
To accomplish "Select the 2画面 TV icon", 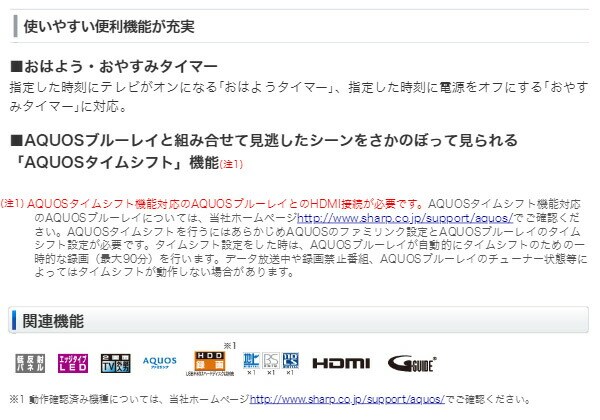I will coord(116,363).
